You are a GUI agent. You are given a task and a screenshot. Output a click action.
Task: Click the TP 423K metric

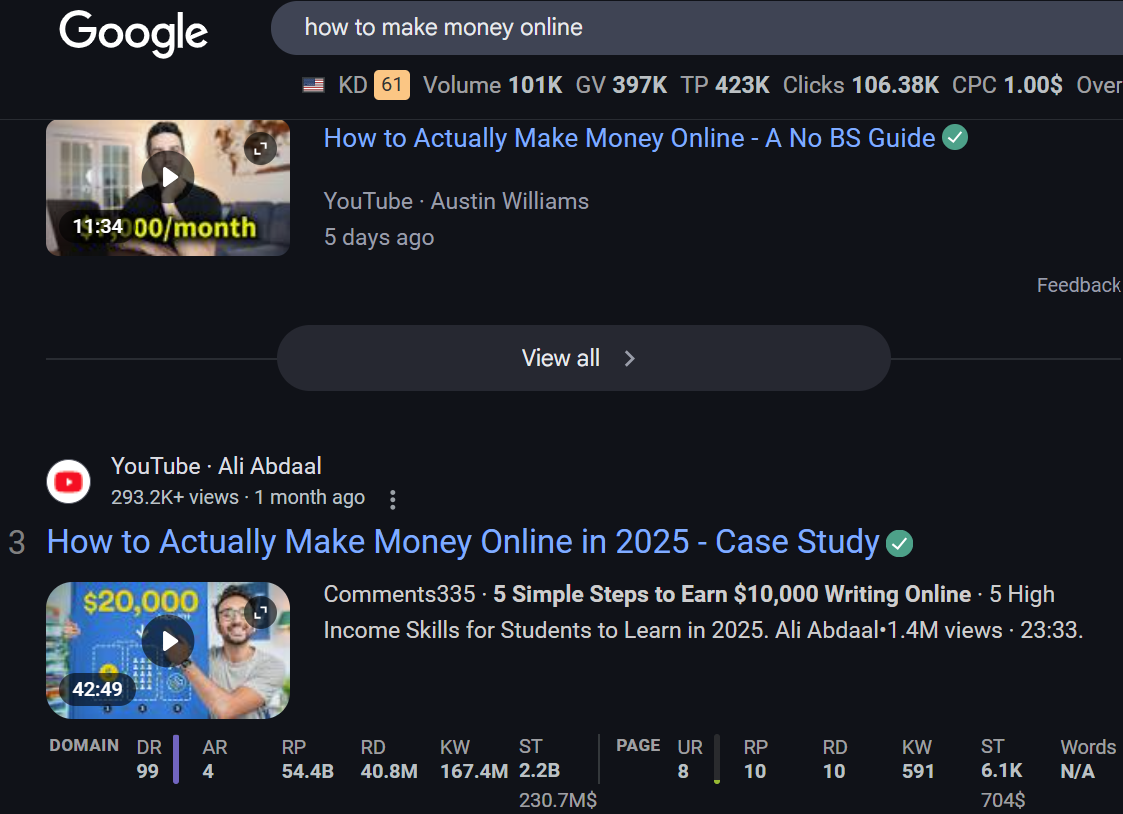[x=725, y=85]
